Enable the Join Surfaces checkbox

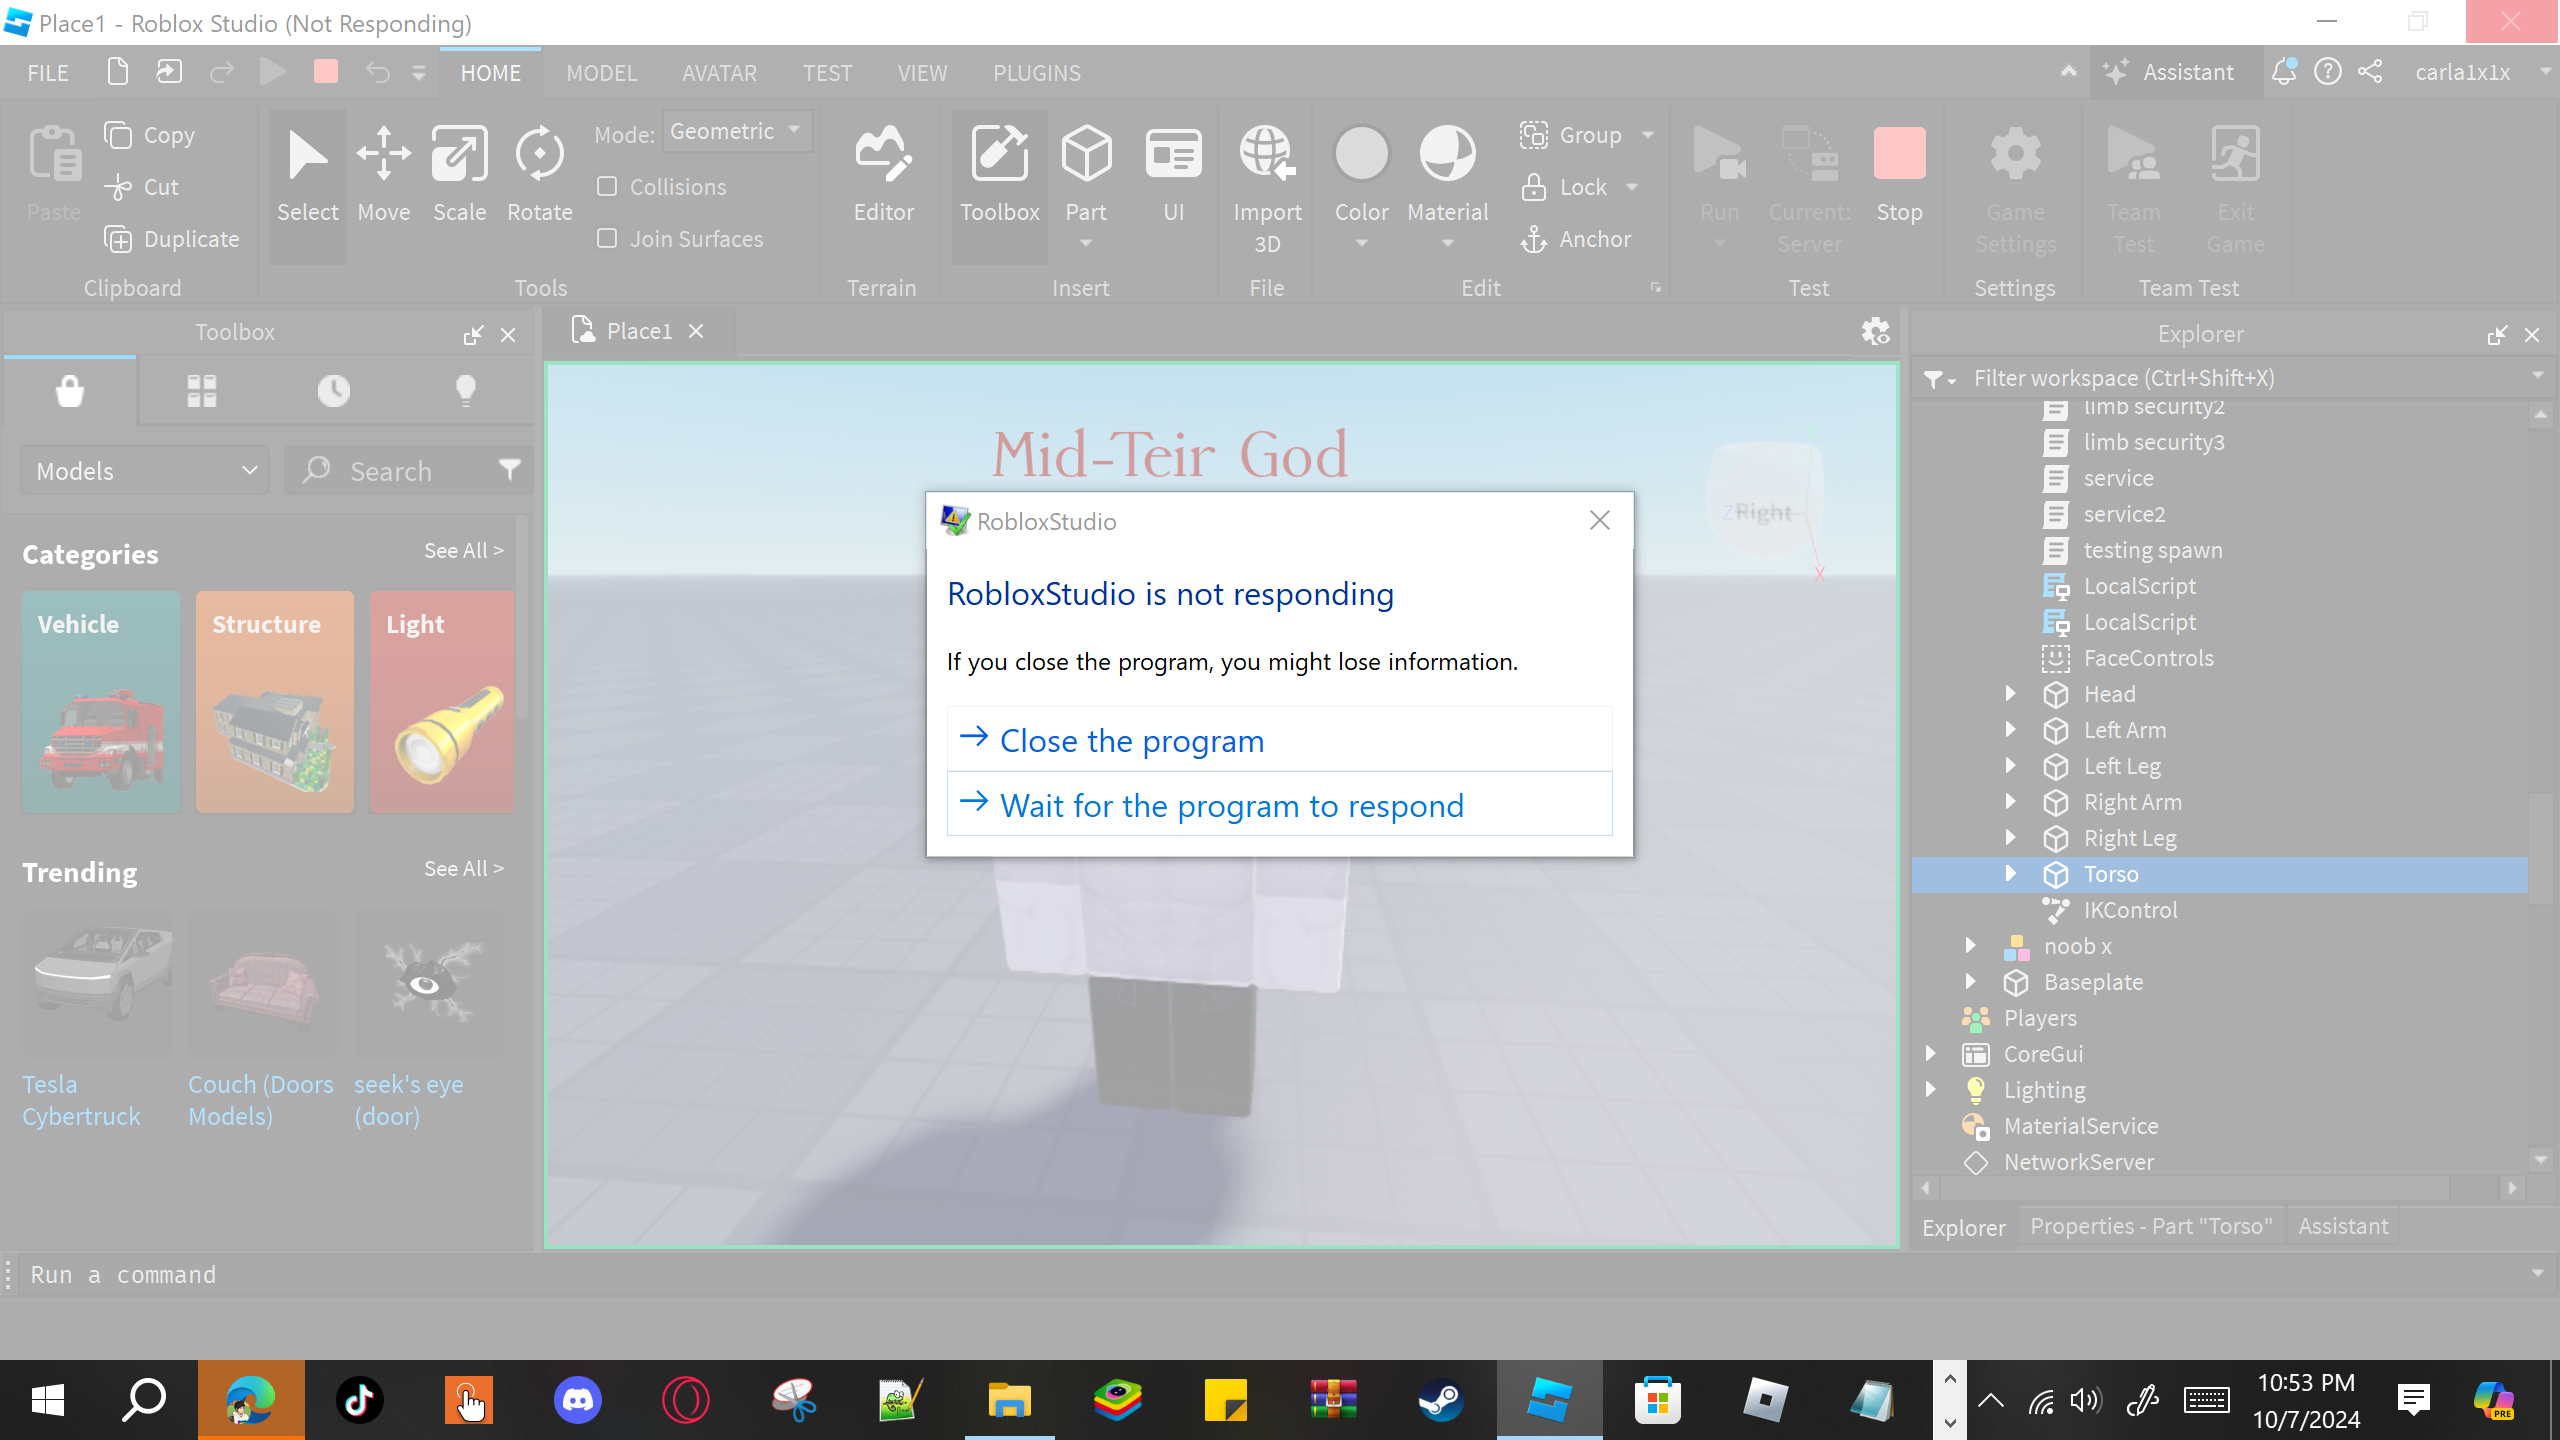click(607, 239)
